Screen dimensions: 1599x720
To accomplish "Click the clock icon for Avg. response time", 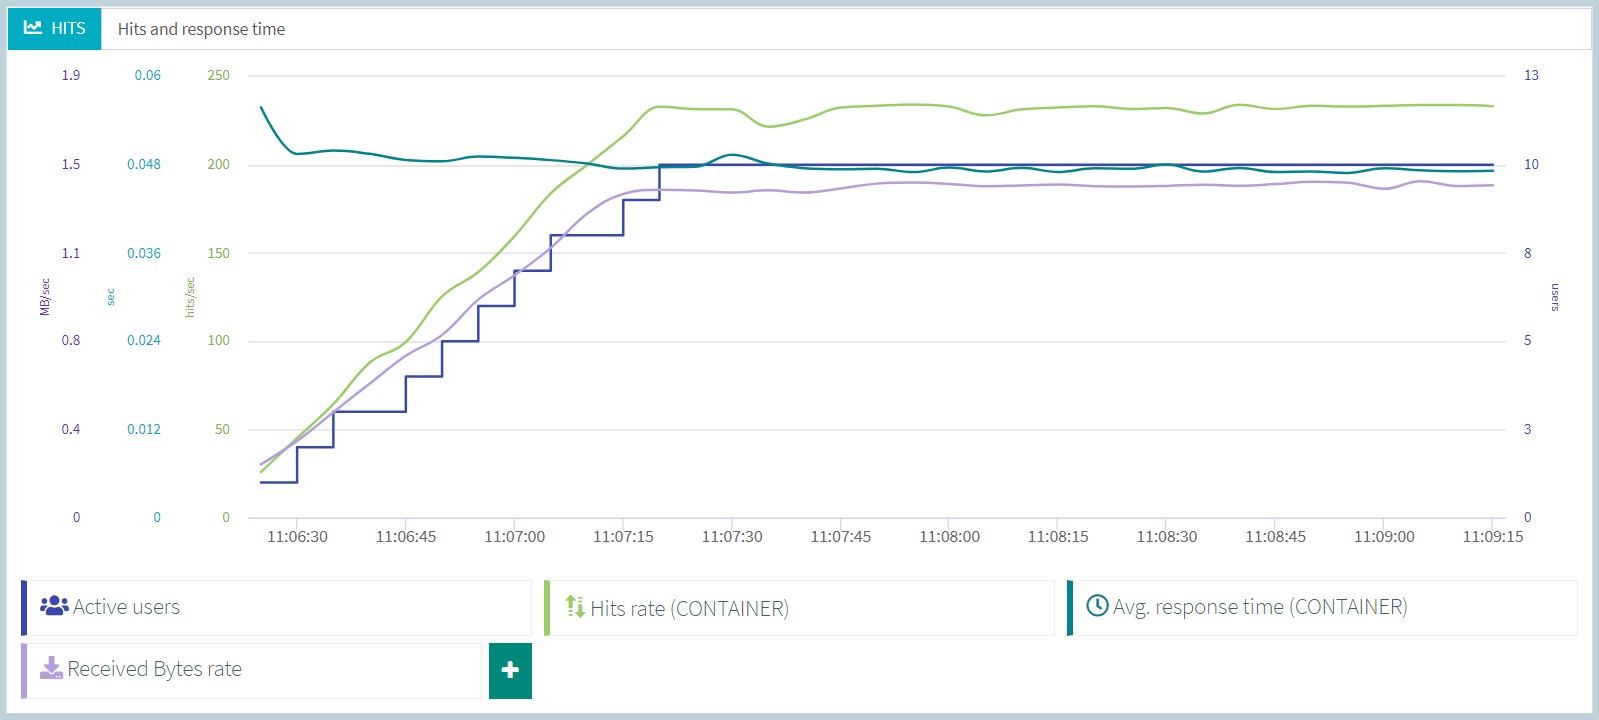I will (1097, 606).
